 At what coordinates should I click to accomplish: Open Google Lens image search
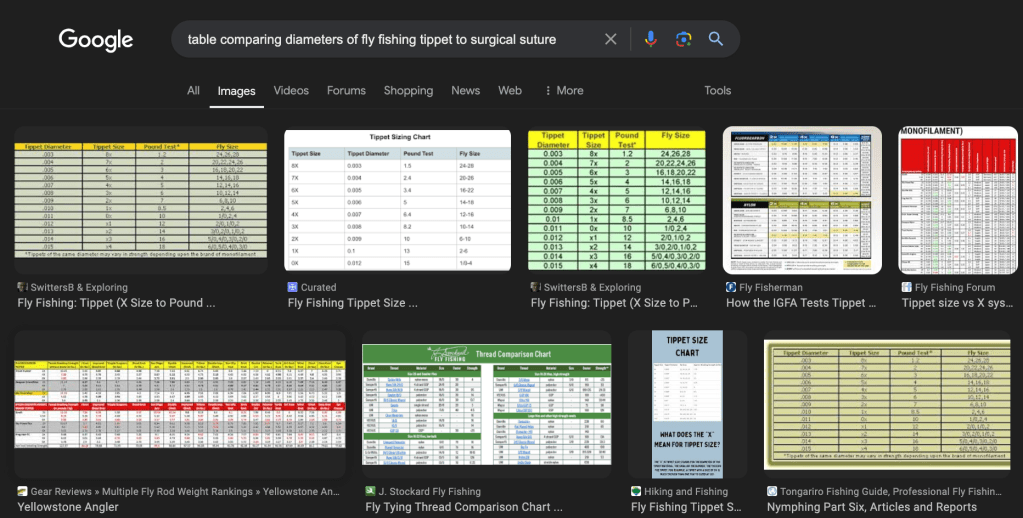[683, 39]
